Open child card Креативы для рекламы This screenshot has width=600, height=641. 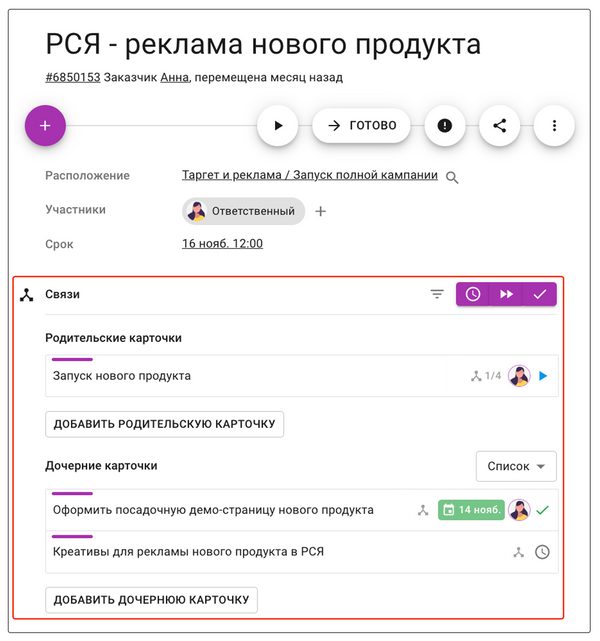pyautogui.click(x=302, y=552)
